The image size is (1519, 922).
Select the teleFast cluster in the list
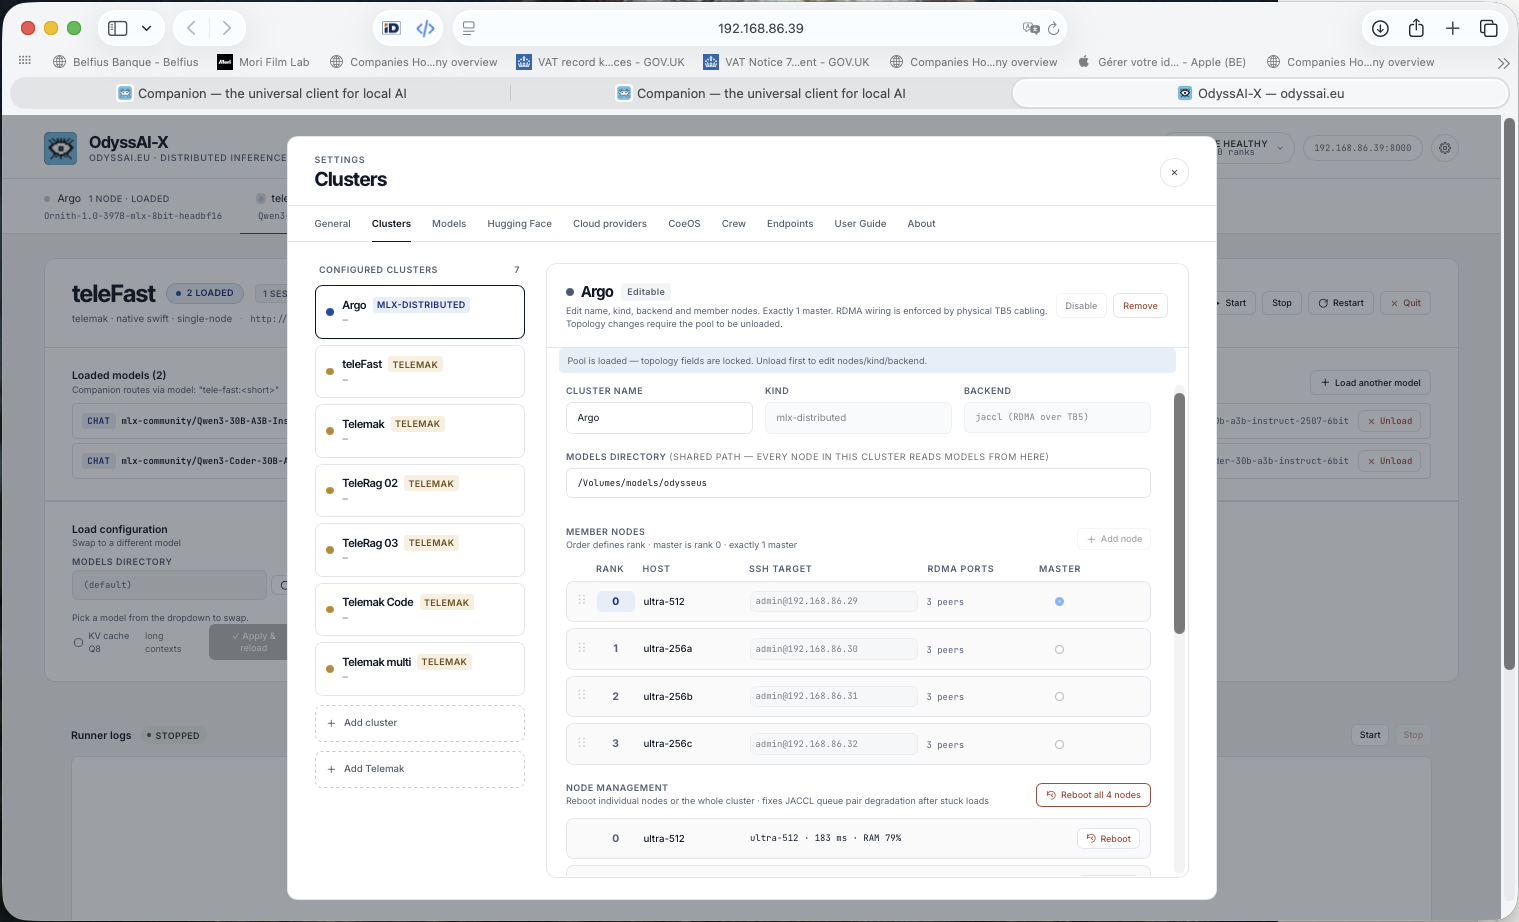pyautogui.click(x=420, y=371)
